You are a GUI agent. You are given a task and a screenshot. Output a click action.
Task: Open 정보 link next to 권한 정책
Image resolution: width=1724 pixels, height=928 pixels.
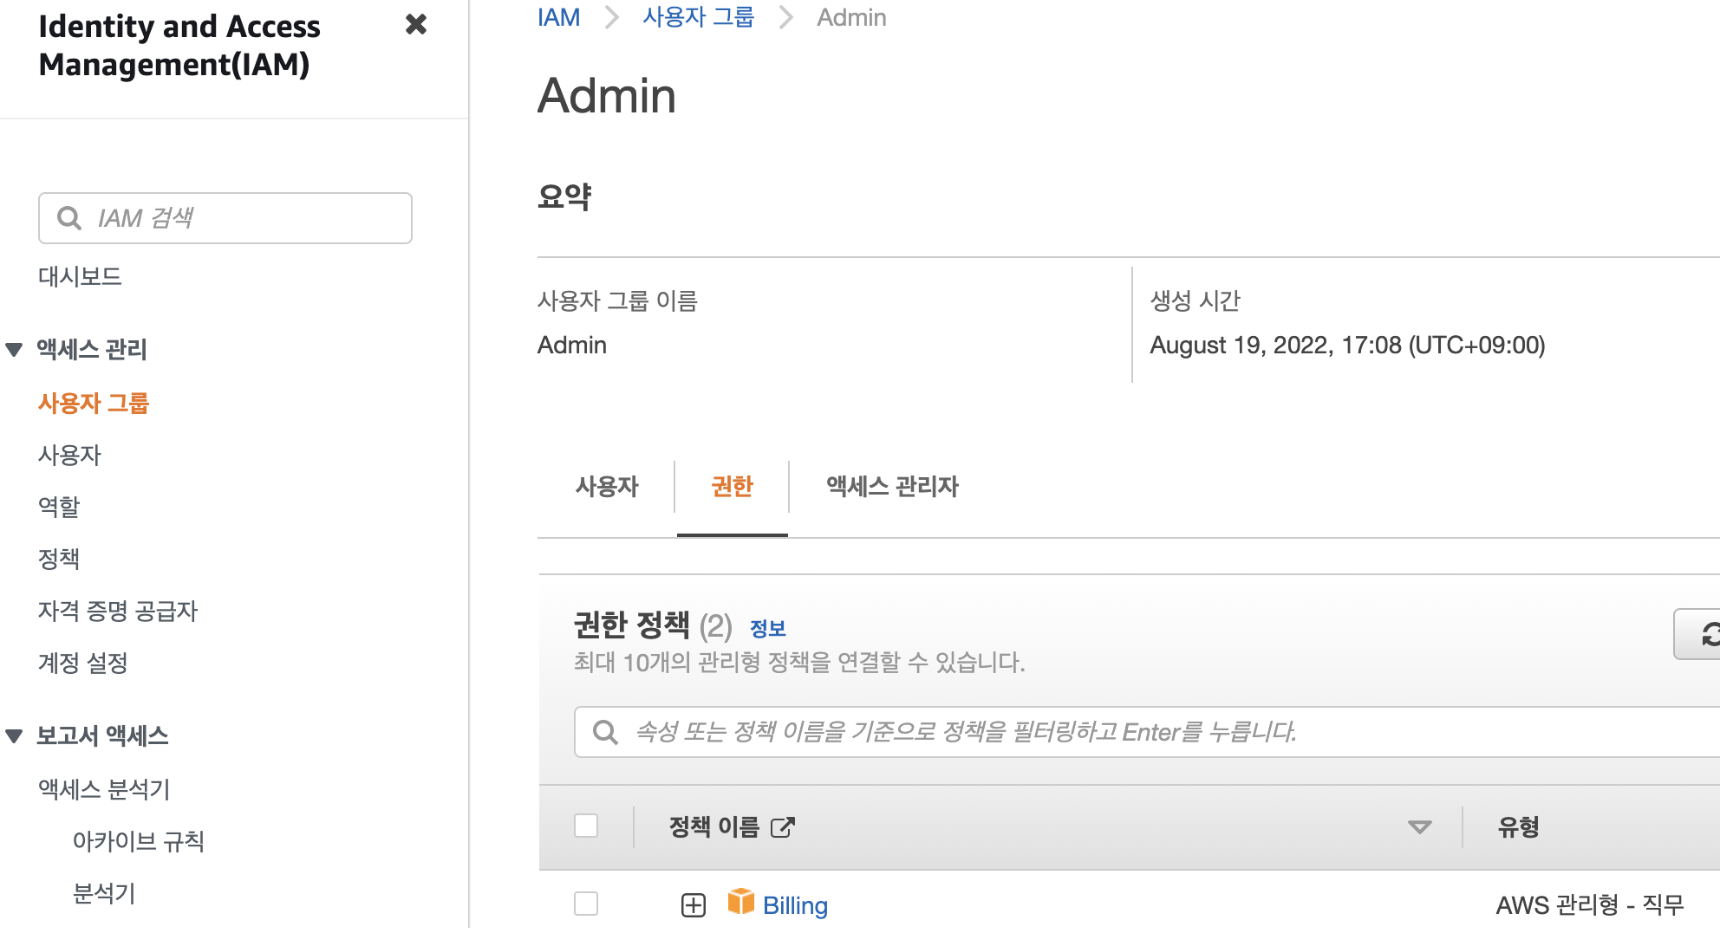[768, 629]
